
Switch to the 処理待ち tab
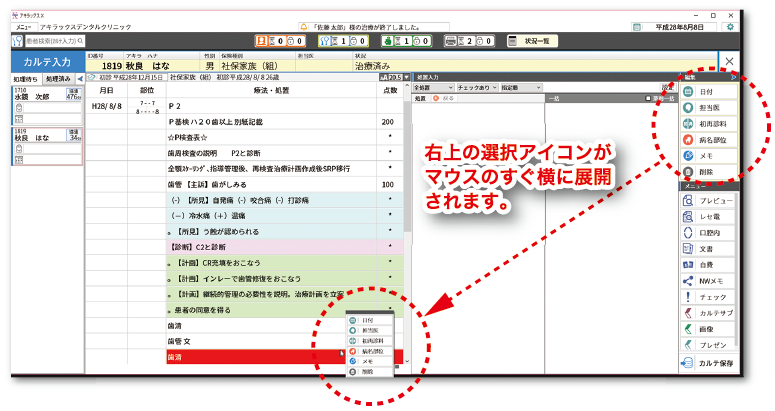pos(26,78)
